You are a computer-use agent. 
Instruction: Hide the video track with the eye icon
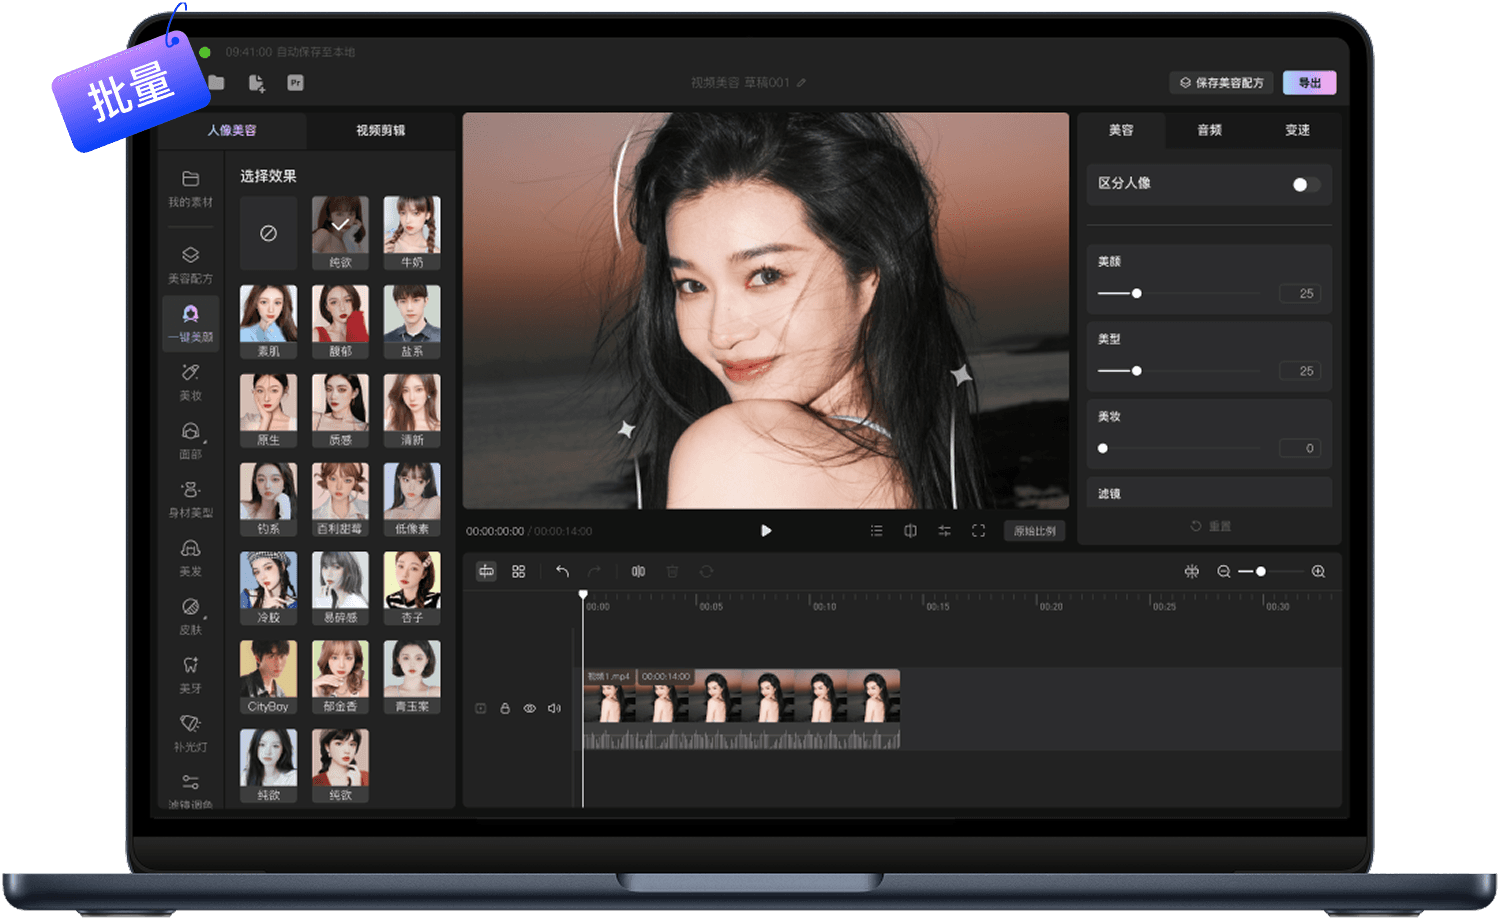coord(530,708)
